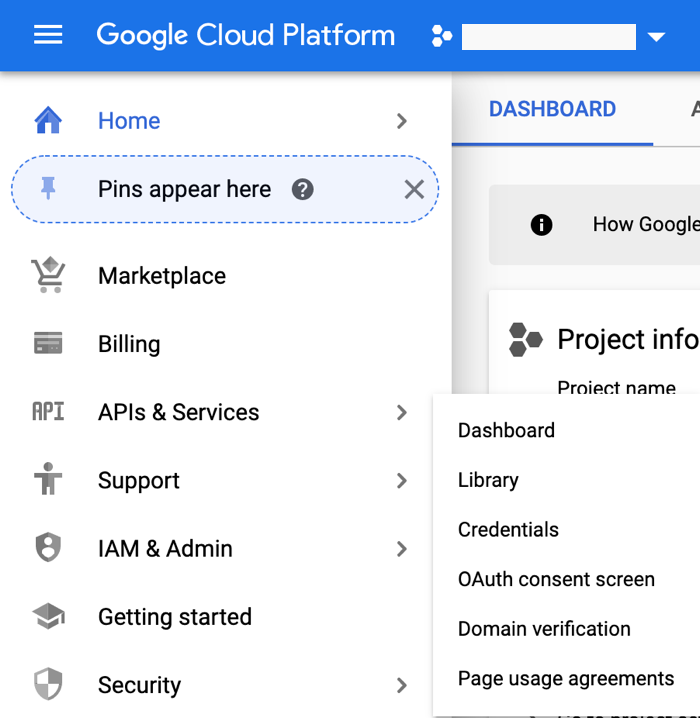The height and width of the screenshot is (718, 700).
Task: Click the help question mark near Pins
Action: (303, 189)
